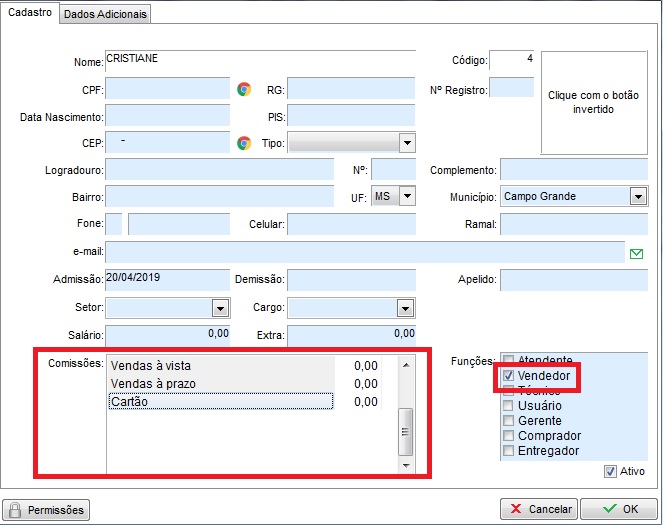Image resolution: width=663 pixels, height=525 pixels.
Task: Expand the Setor dropdown
Action: tap(219, 308)
